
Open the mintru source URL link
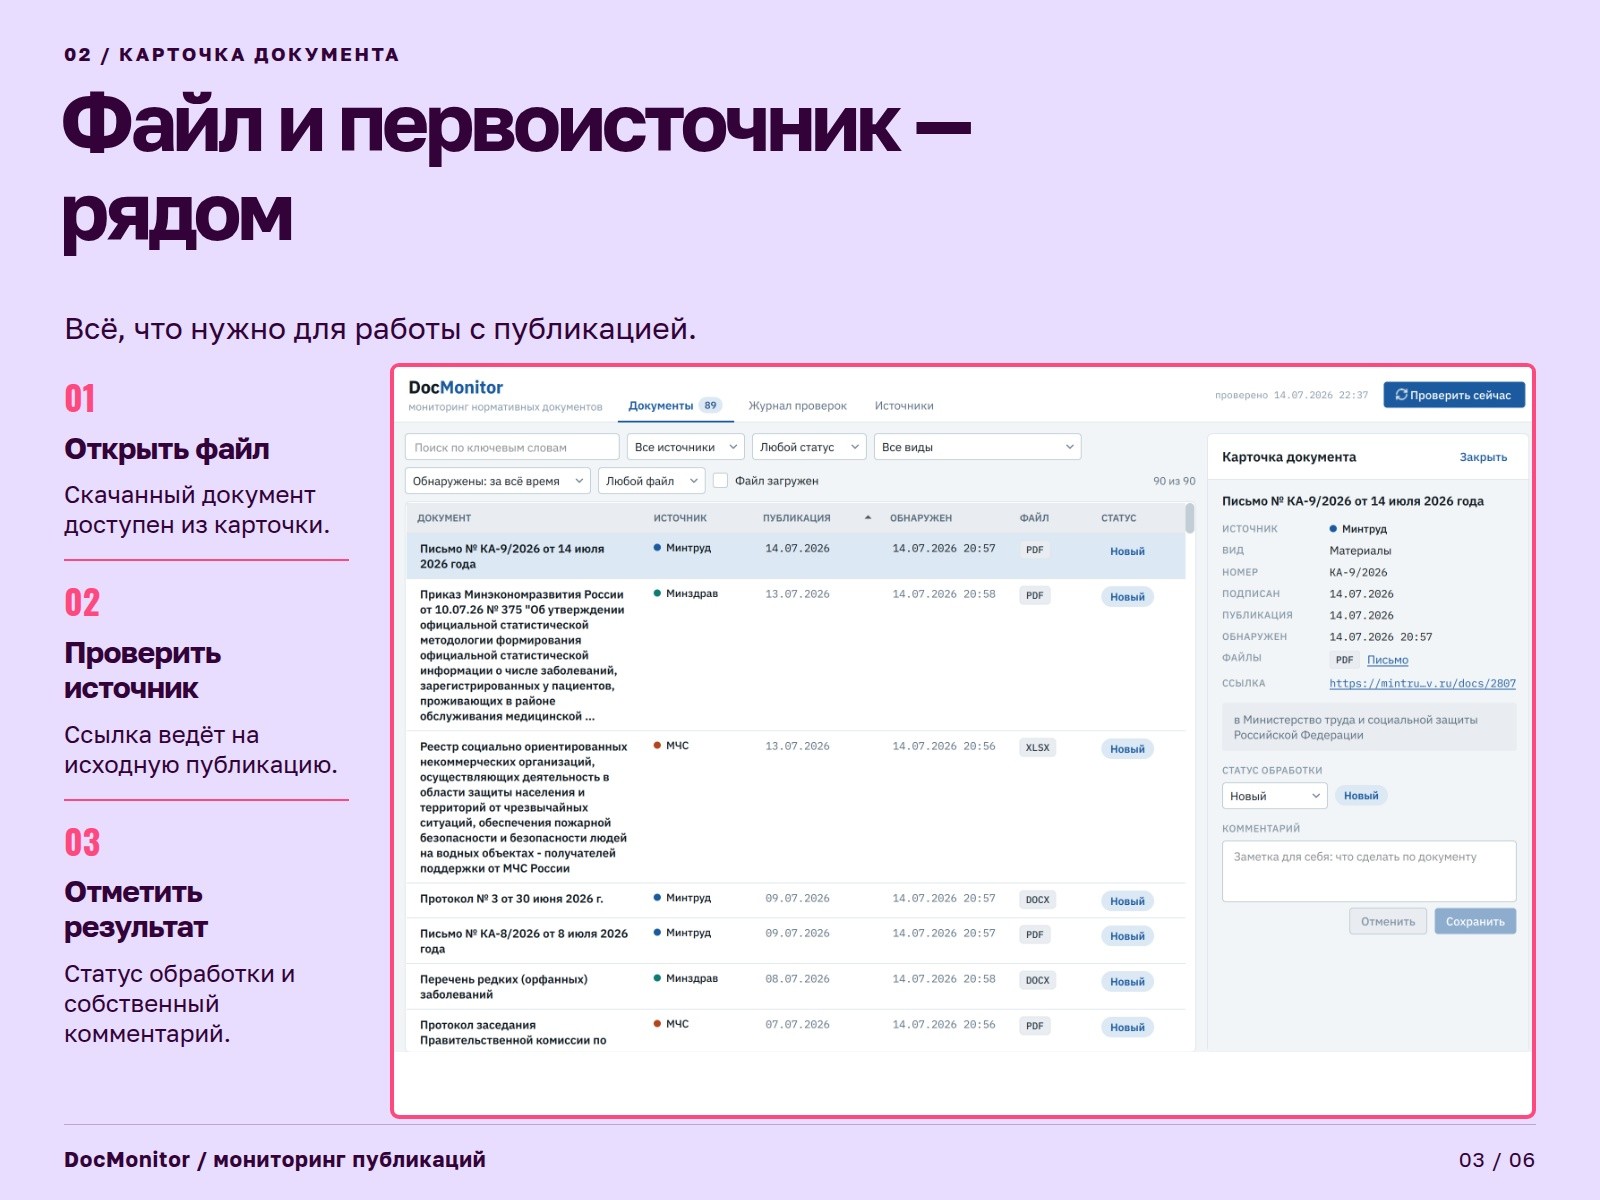(1422, 684)
